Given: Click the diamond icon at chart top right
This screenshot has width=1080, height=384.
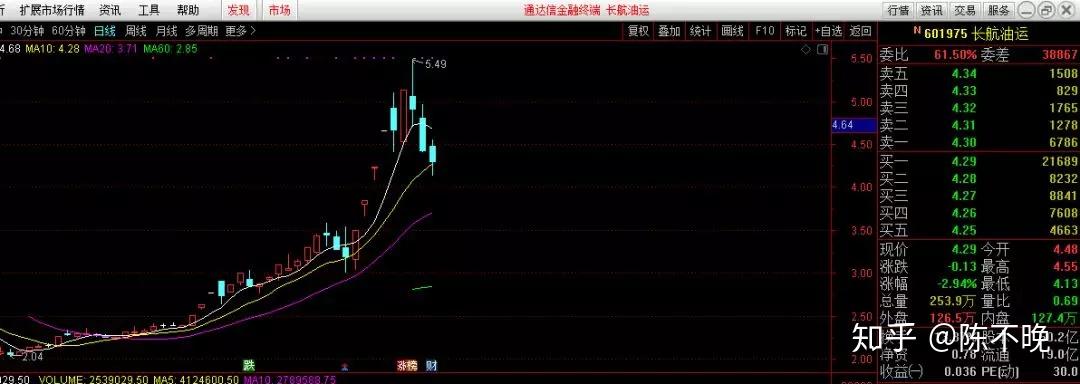Looking at the screenshot, I should click(x=805, y=50).
